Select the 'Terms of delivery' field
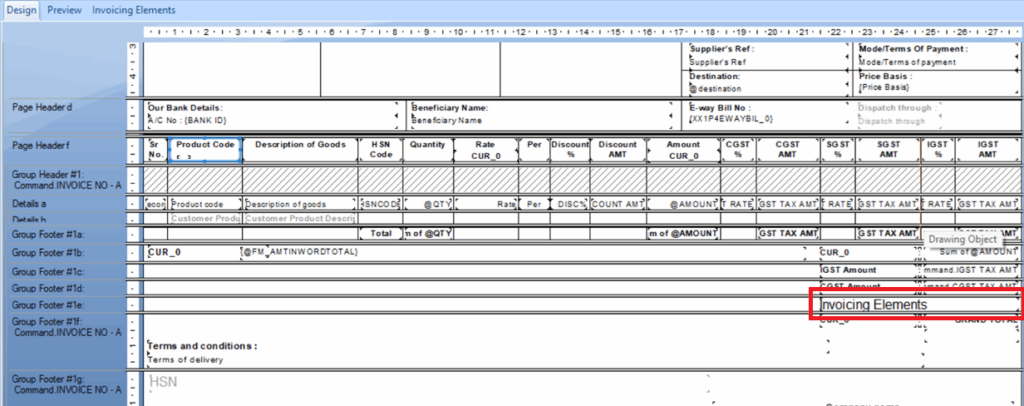 coord(185,360)
